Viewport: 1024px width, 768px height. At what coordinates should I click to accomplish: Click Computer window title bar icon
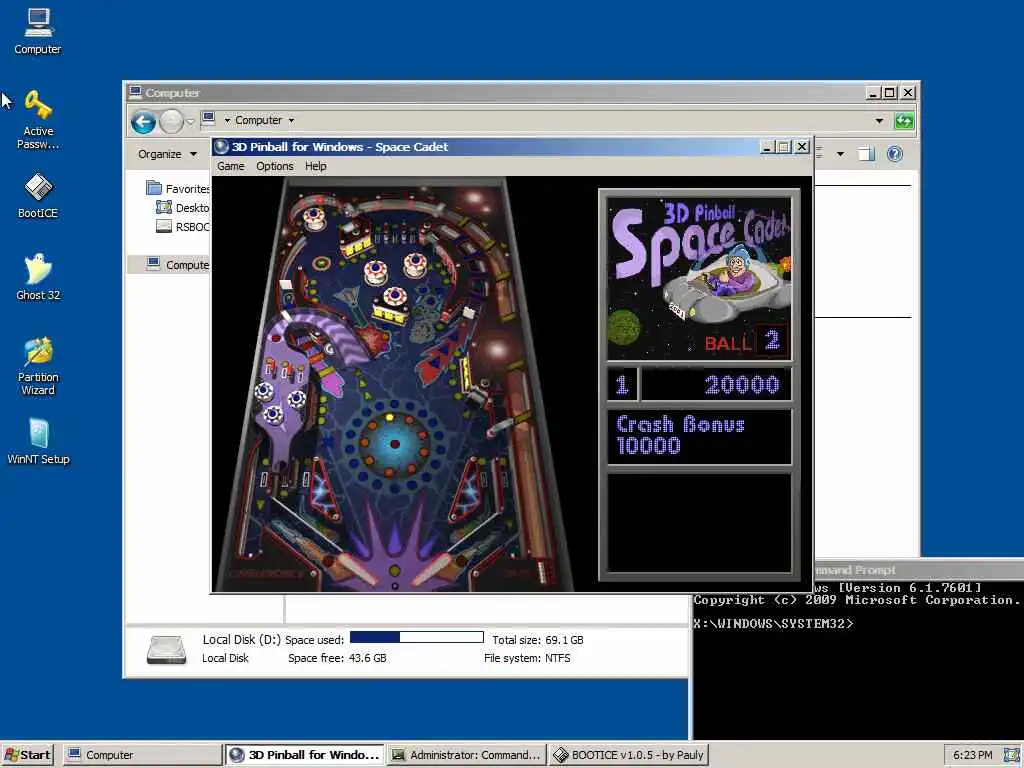[135, 92]
